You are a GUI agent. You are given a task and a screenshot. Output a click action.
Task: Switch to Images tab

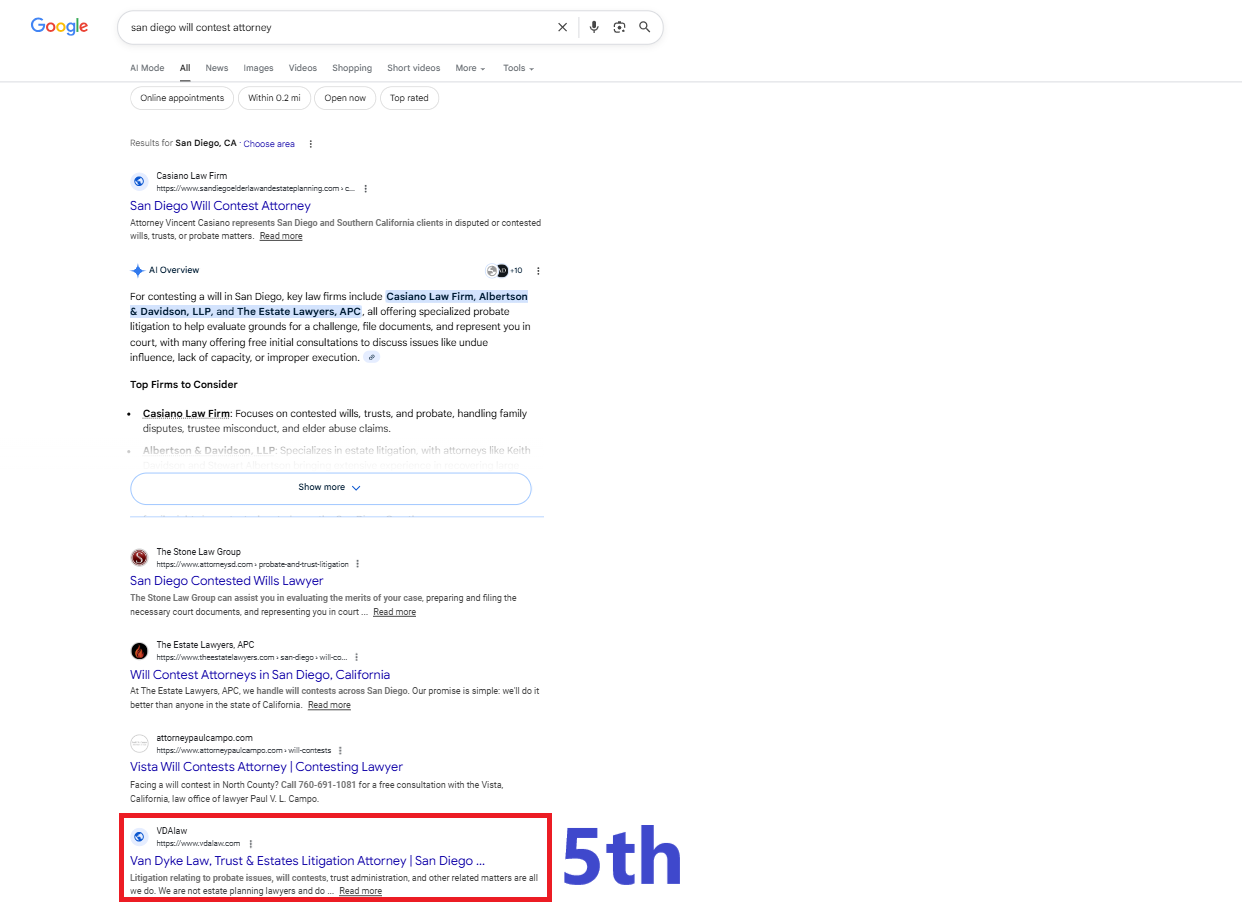click(258, 68)
